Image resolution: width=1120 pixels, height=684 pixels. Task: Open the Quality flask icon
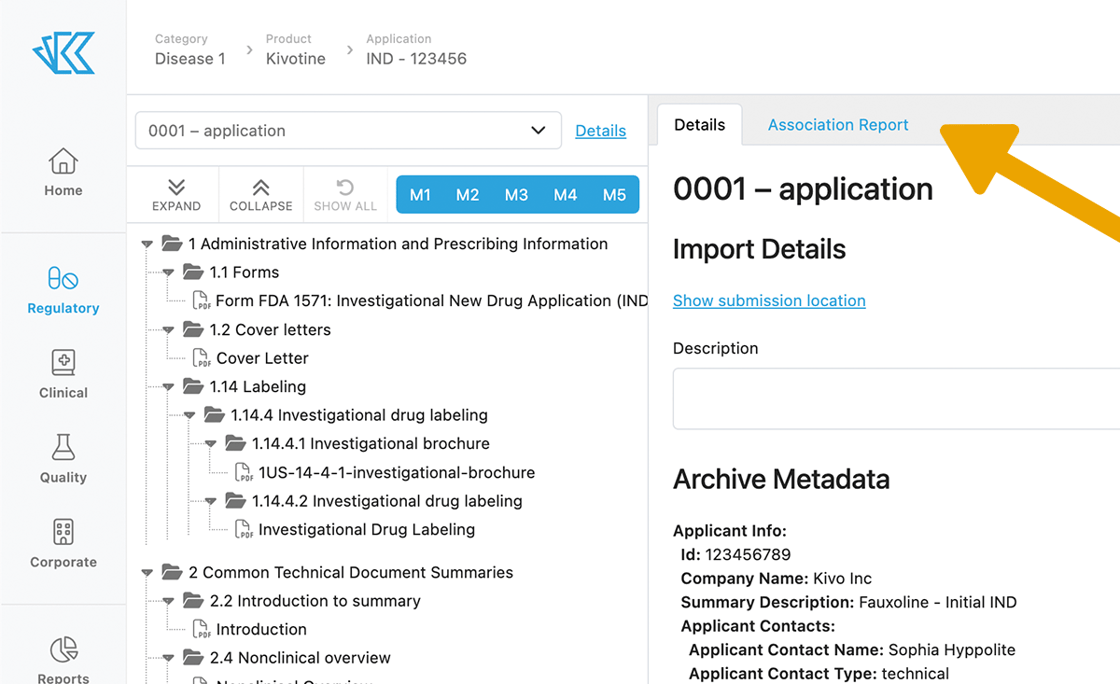click(x=63, y=448)
